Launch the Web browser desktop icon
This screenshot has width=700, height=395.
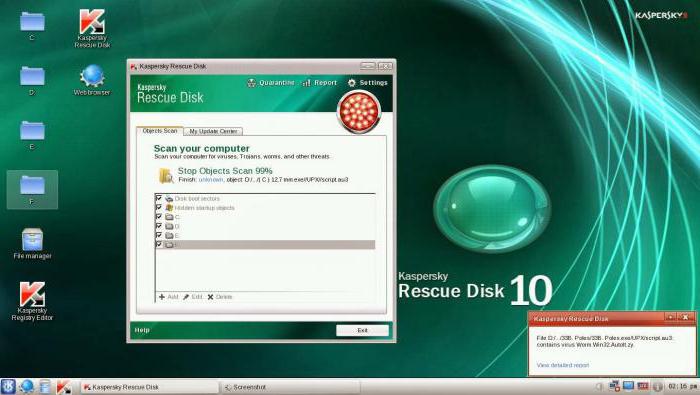coord(92,80)
